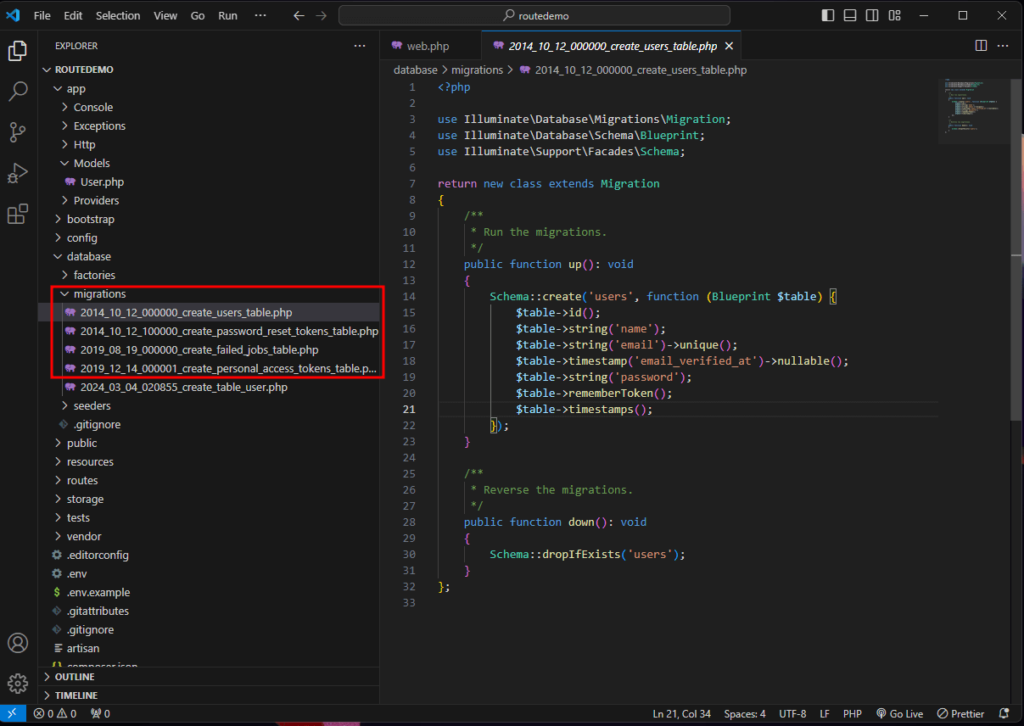Screen dimensions: 1024x726
Task: Click the remote window status icon
Action: 12,714
